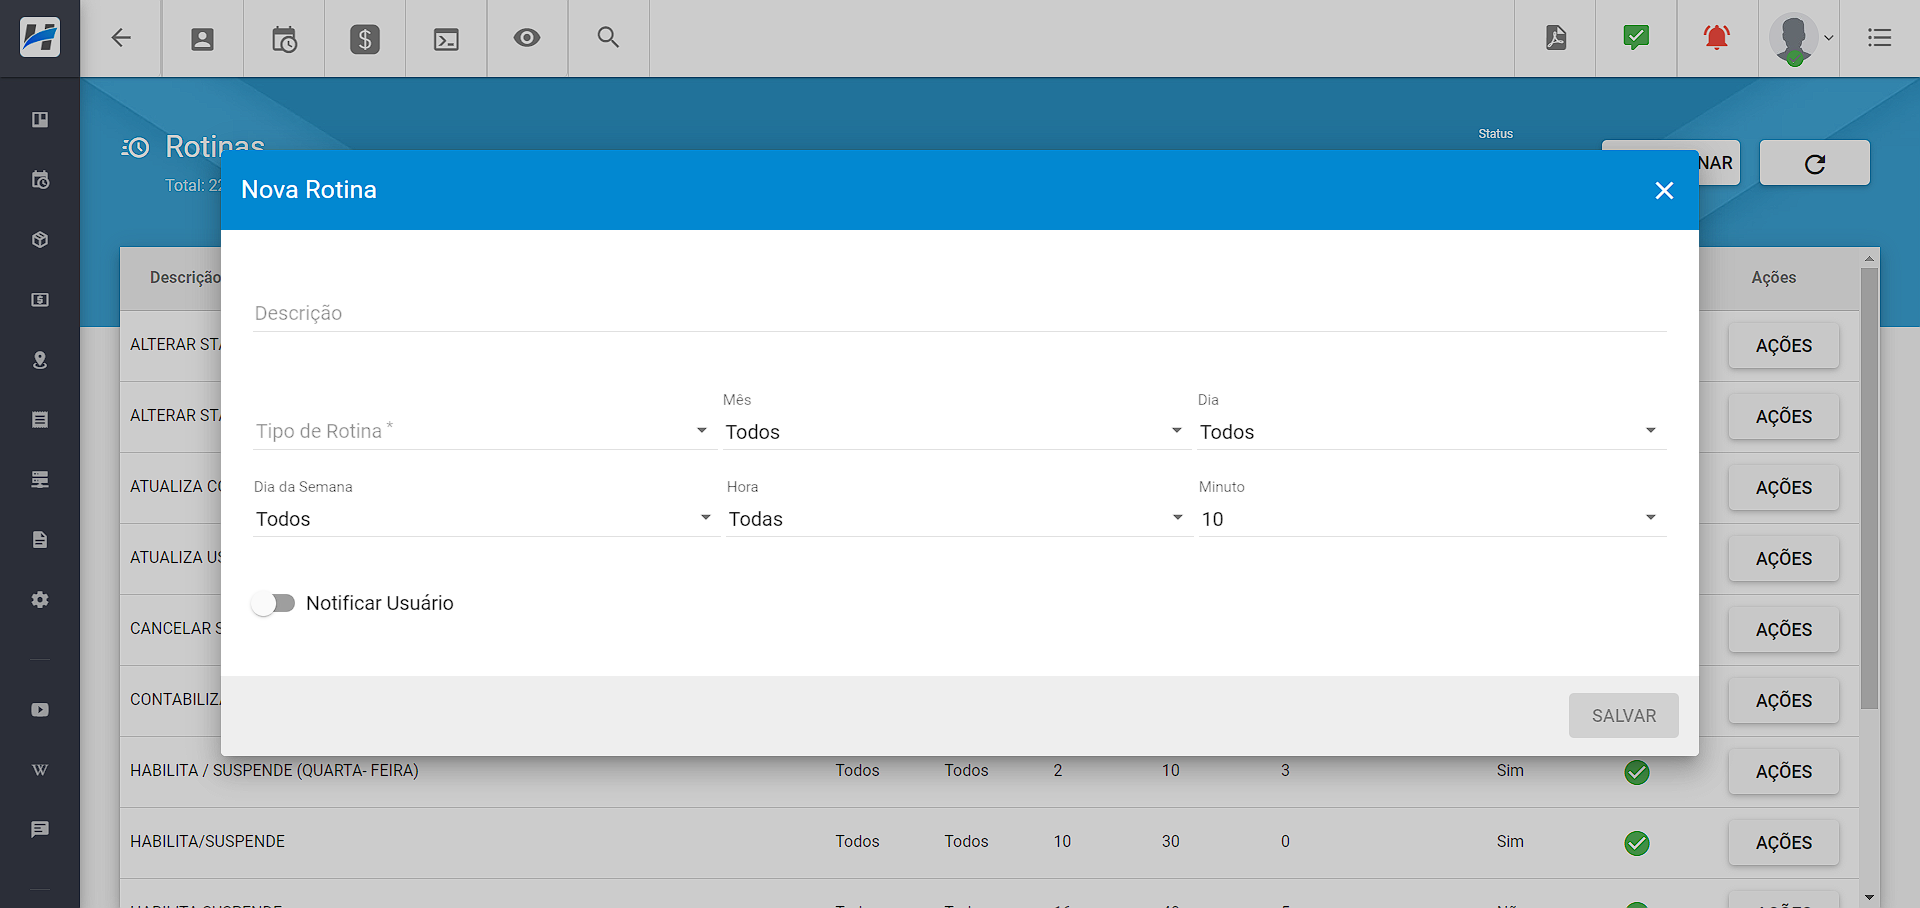The height and width of the screenshot is (908, 1920).
Task: Click AÇÕES for the CANCELAR row
Action: click(x=1784, y=630)
